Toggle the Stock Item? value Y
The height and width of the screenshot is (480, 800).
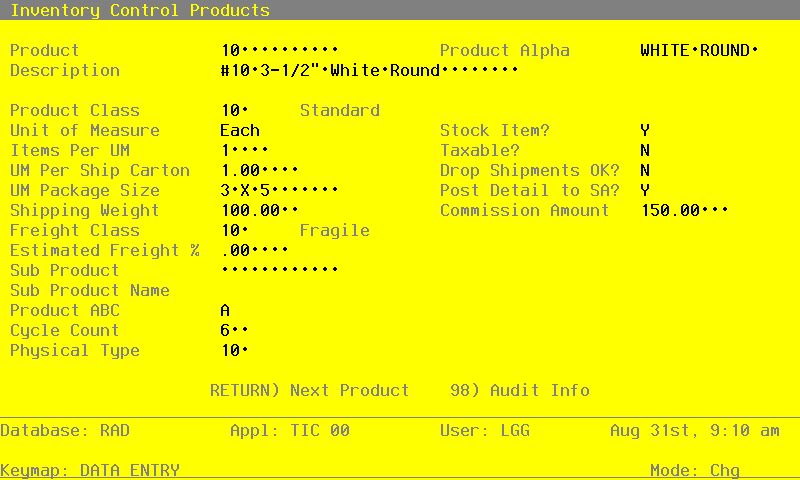click(x=645, y=130)
